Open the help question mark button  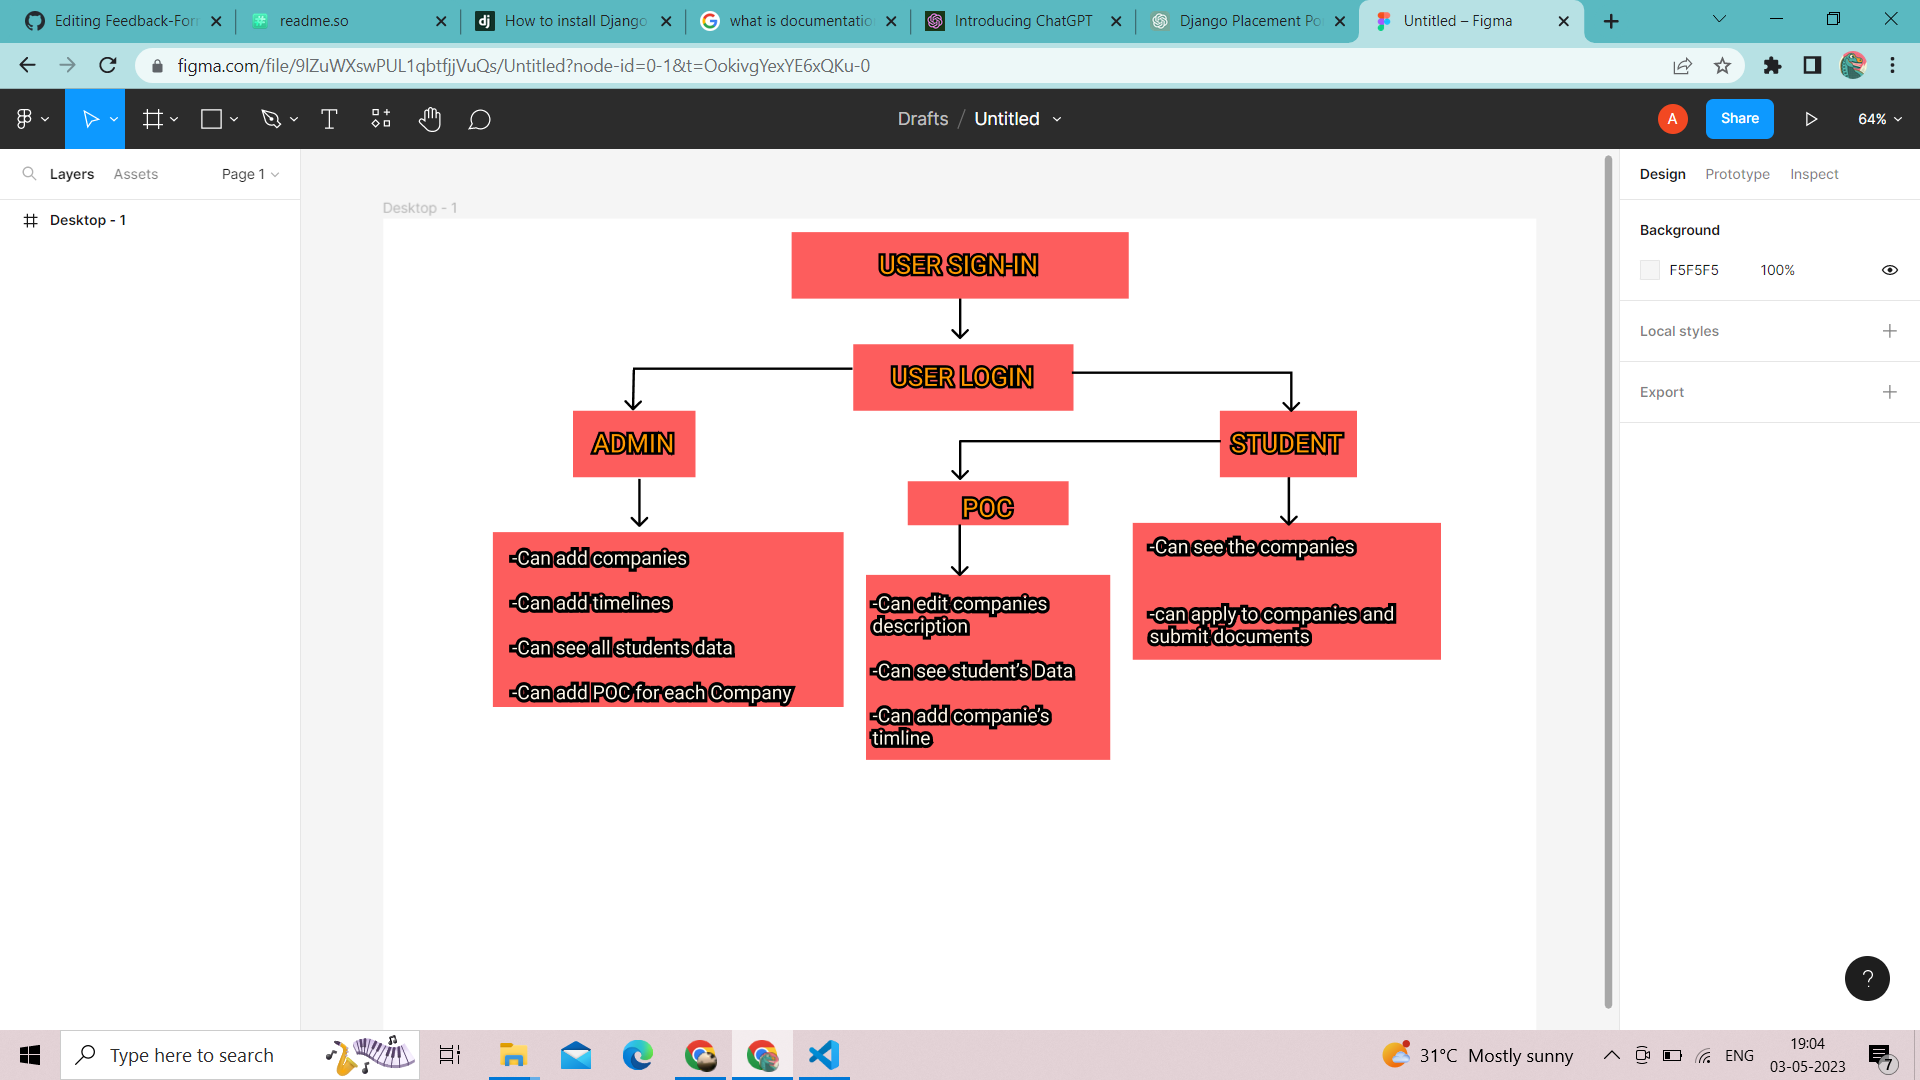pos(1866,978)
